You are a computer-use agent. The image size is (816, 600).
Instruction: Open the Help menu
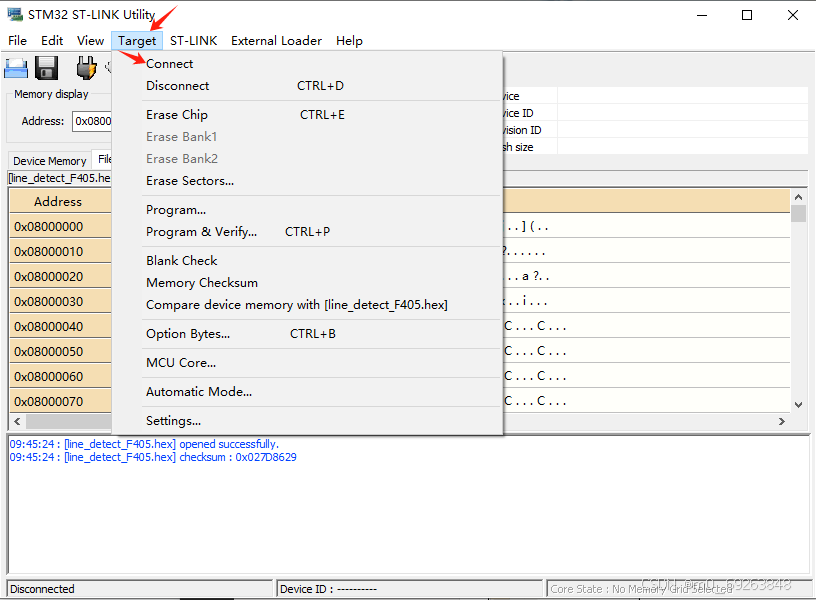click(x=349, y=41)
